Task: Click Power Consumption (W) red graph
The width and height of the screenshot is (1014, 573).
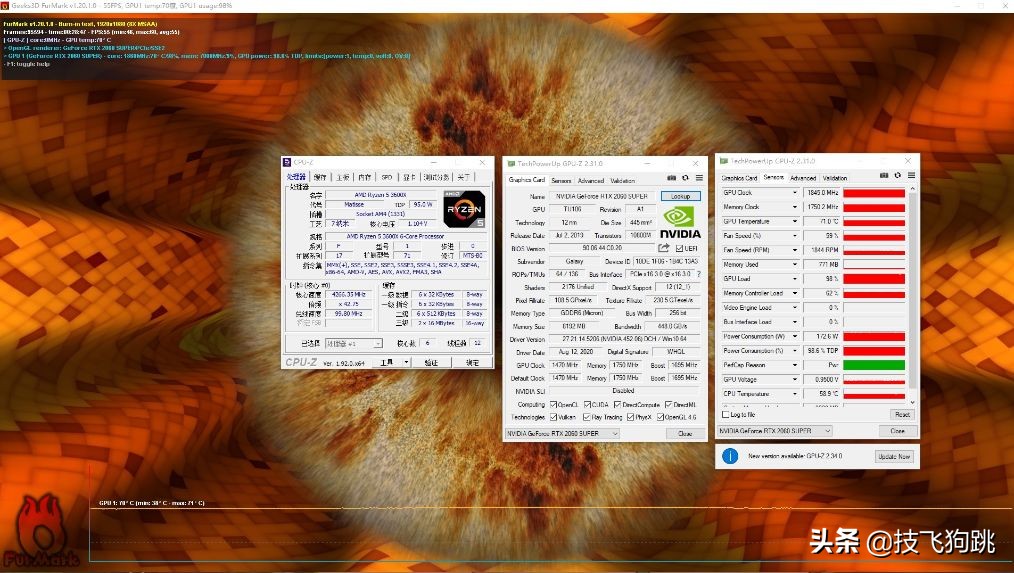Action: (874, 336)
